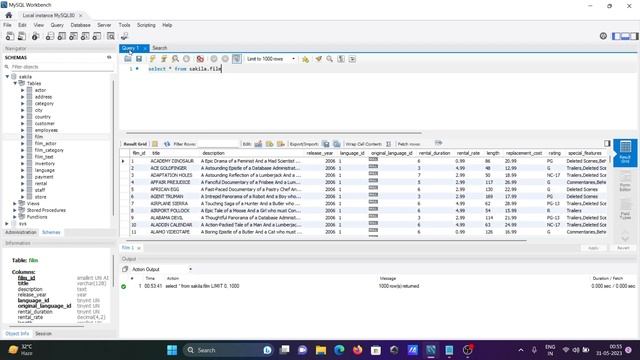Viewport: 640px width, 360px height.
Task: Open SQL script file from main toolbar
Action: click(x=22, y=36)
